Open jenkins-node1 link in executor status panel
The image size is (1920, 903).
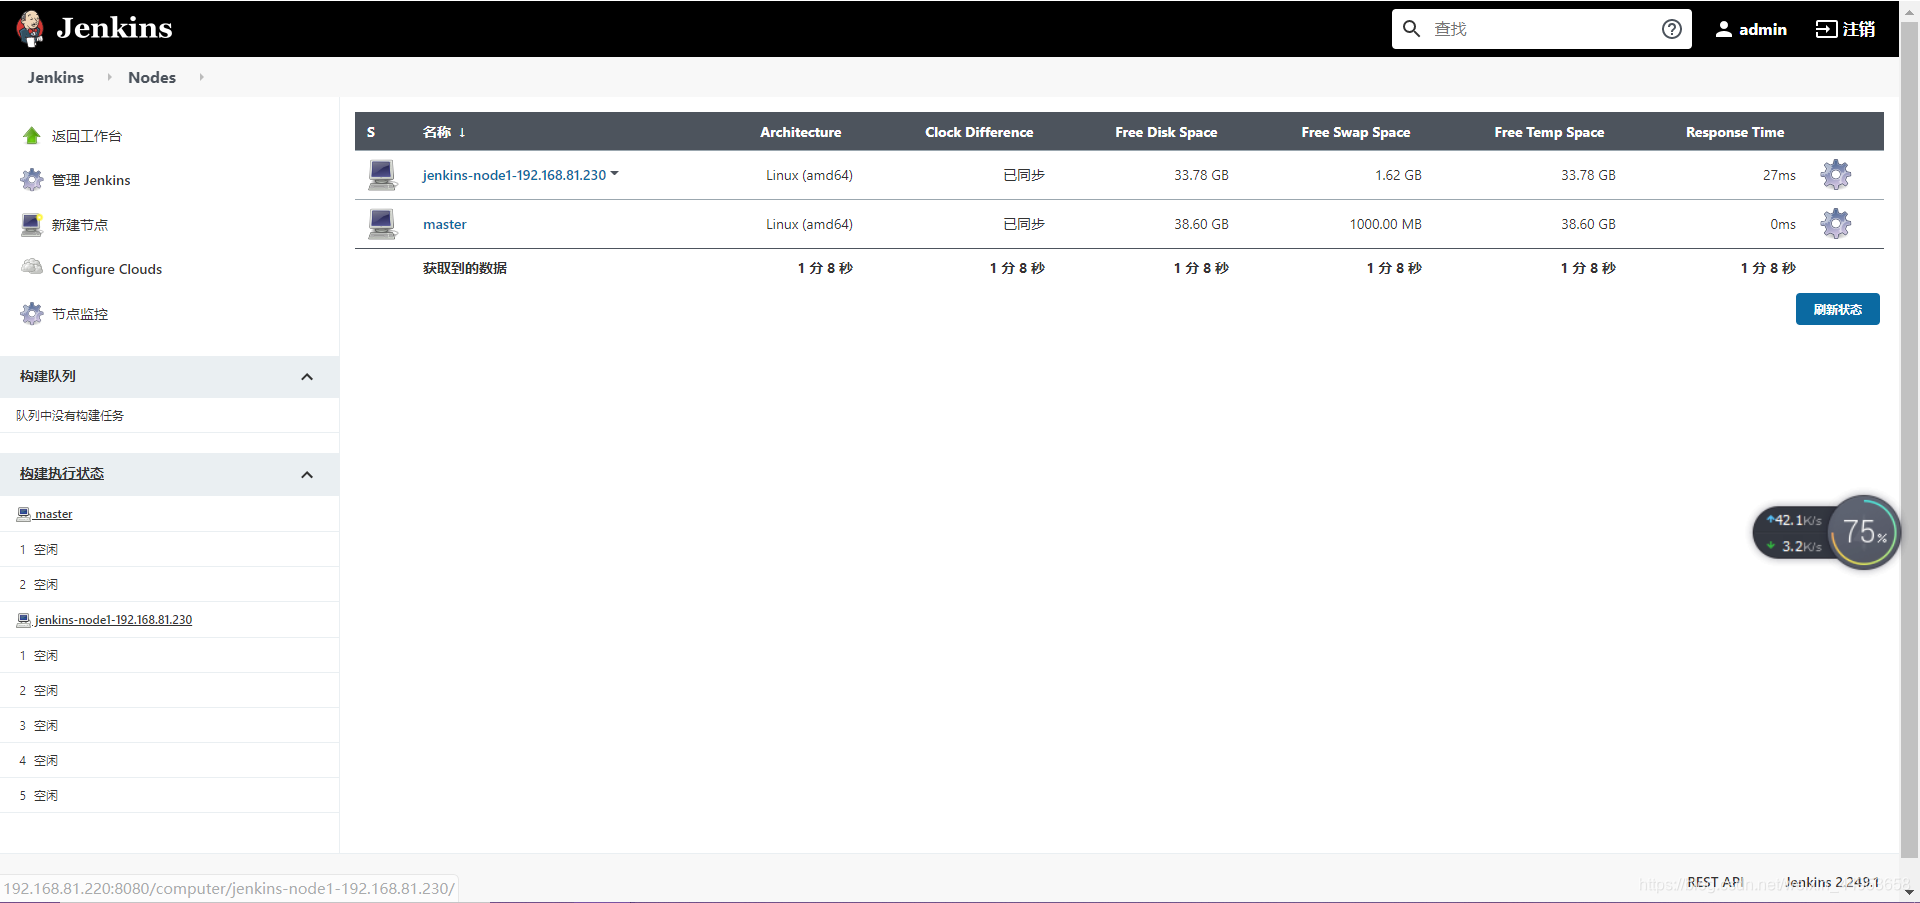(113, 620)
